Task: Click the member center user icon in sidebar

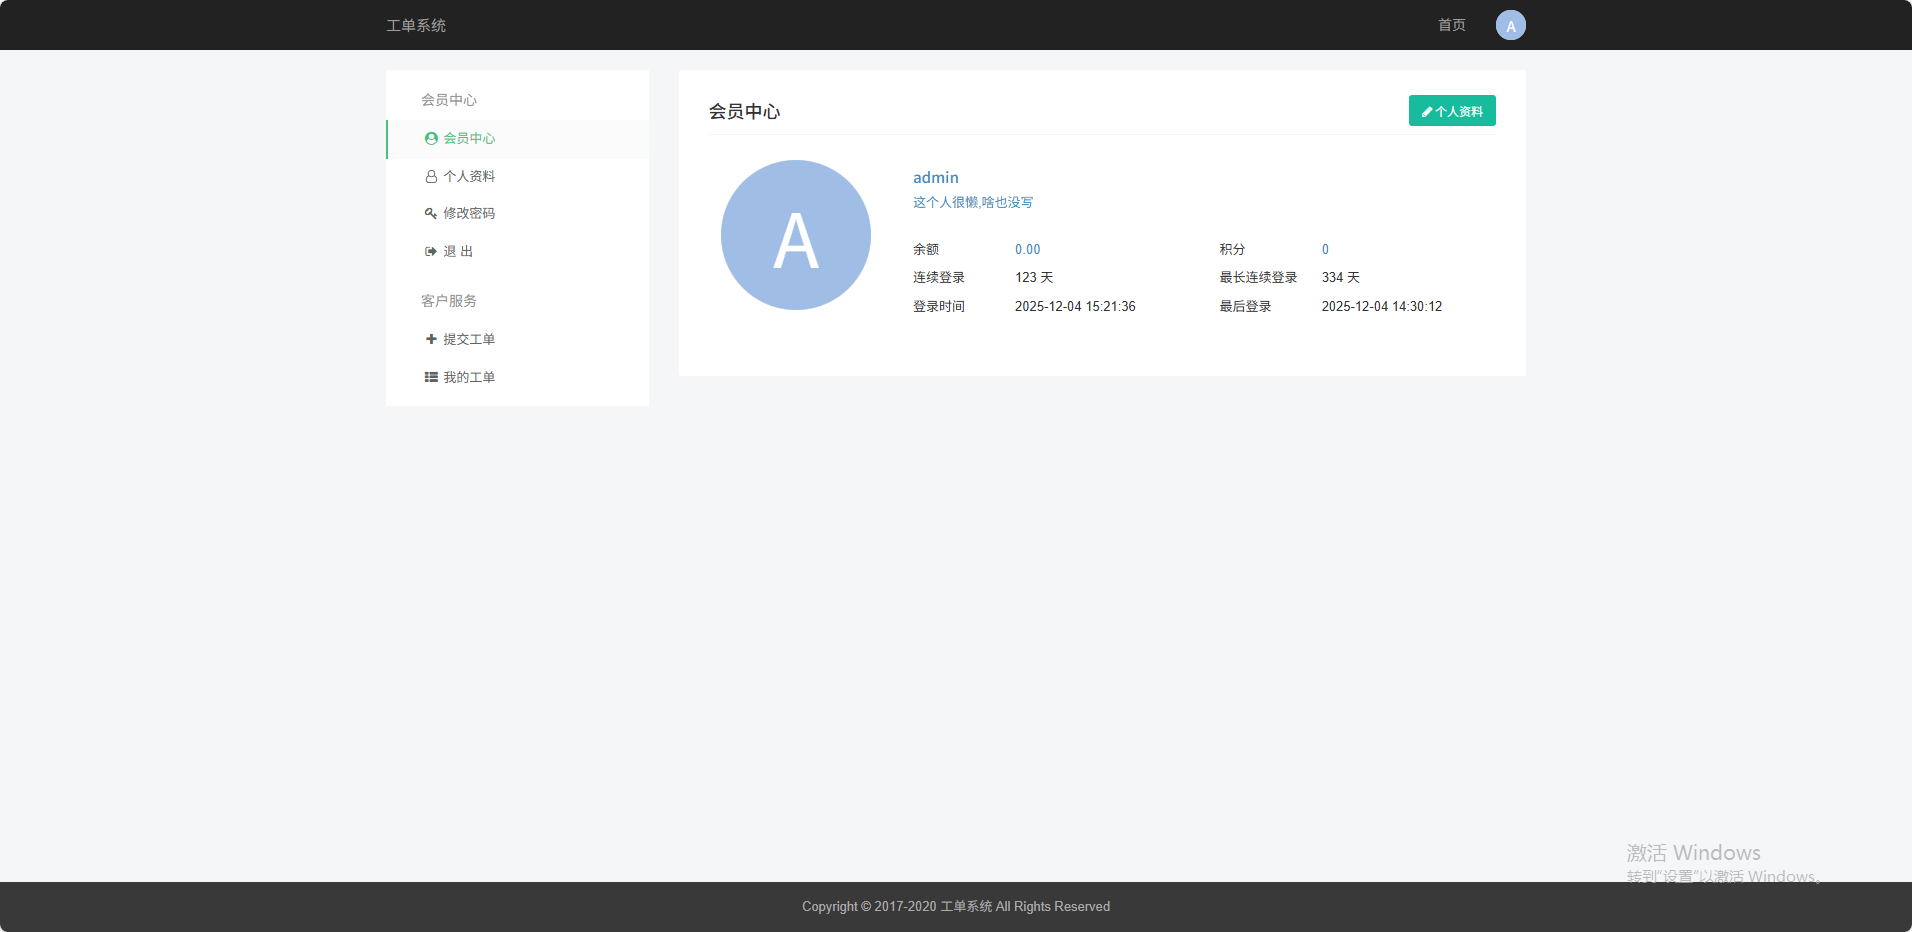Action: point(431,139)
